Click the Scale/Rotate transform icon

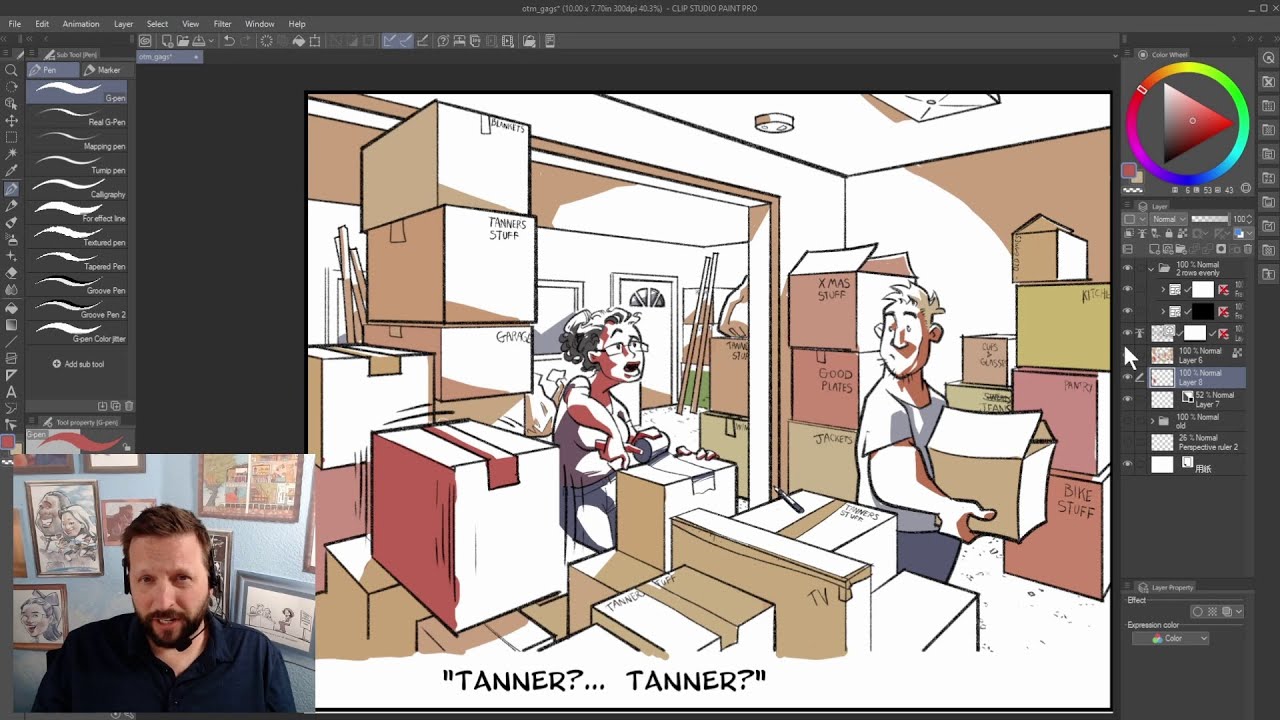tap(315, 41)
